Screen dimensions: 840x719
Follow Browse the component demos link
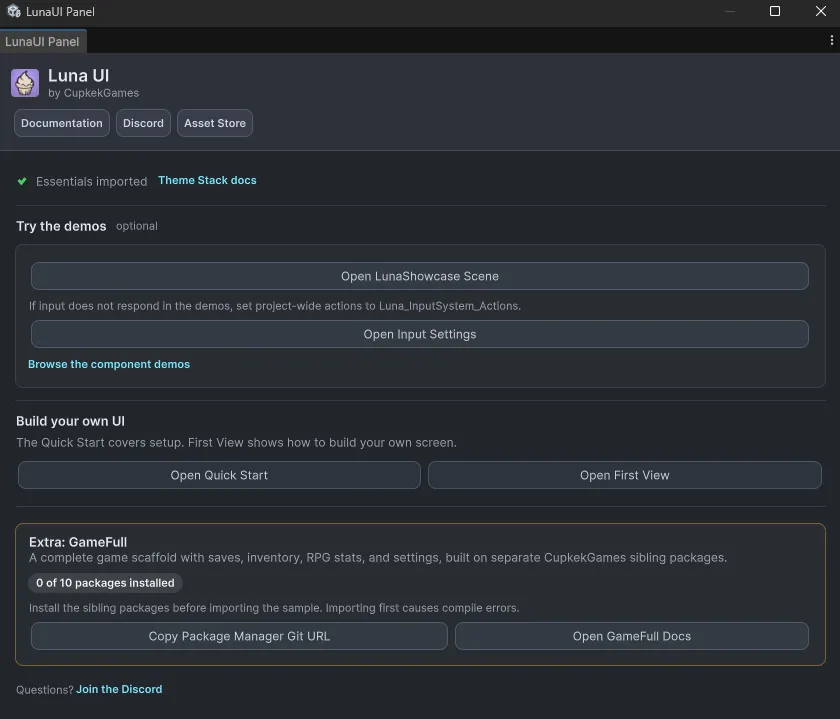[x=109, y=364]
